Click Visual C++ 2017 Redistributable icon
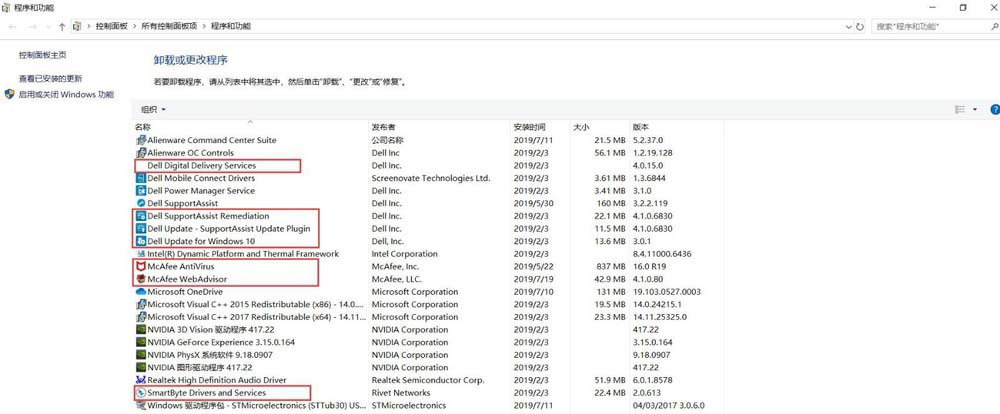This screenshot has width=1000, height=414. point(141,317)
